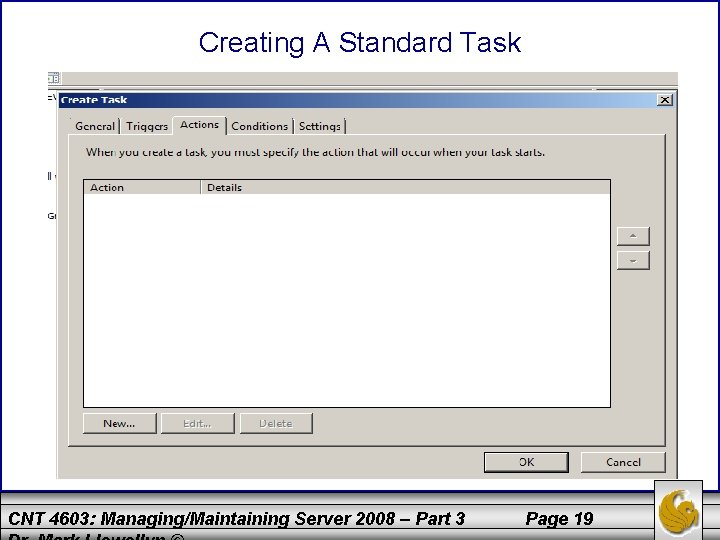Click the icon above the dialog
Screen dimensions: 720x540
(x=54, y=78)
